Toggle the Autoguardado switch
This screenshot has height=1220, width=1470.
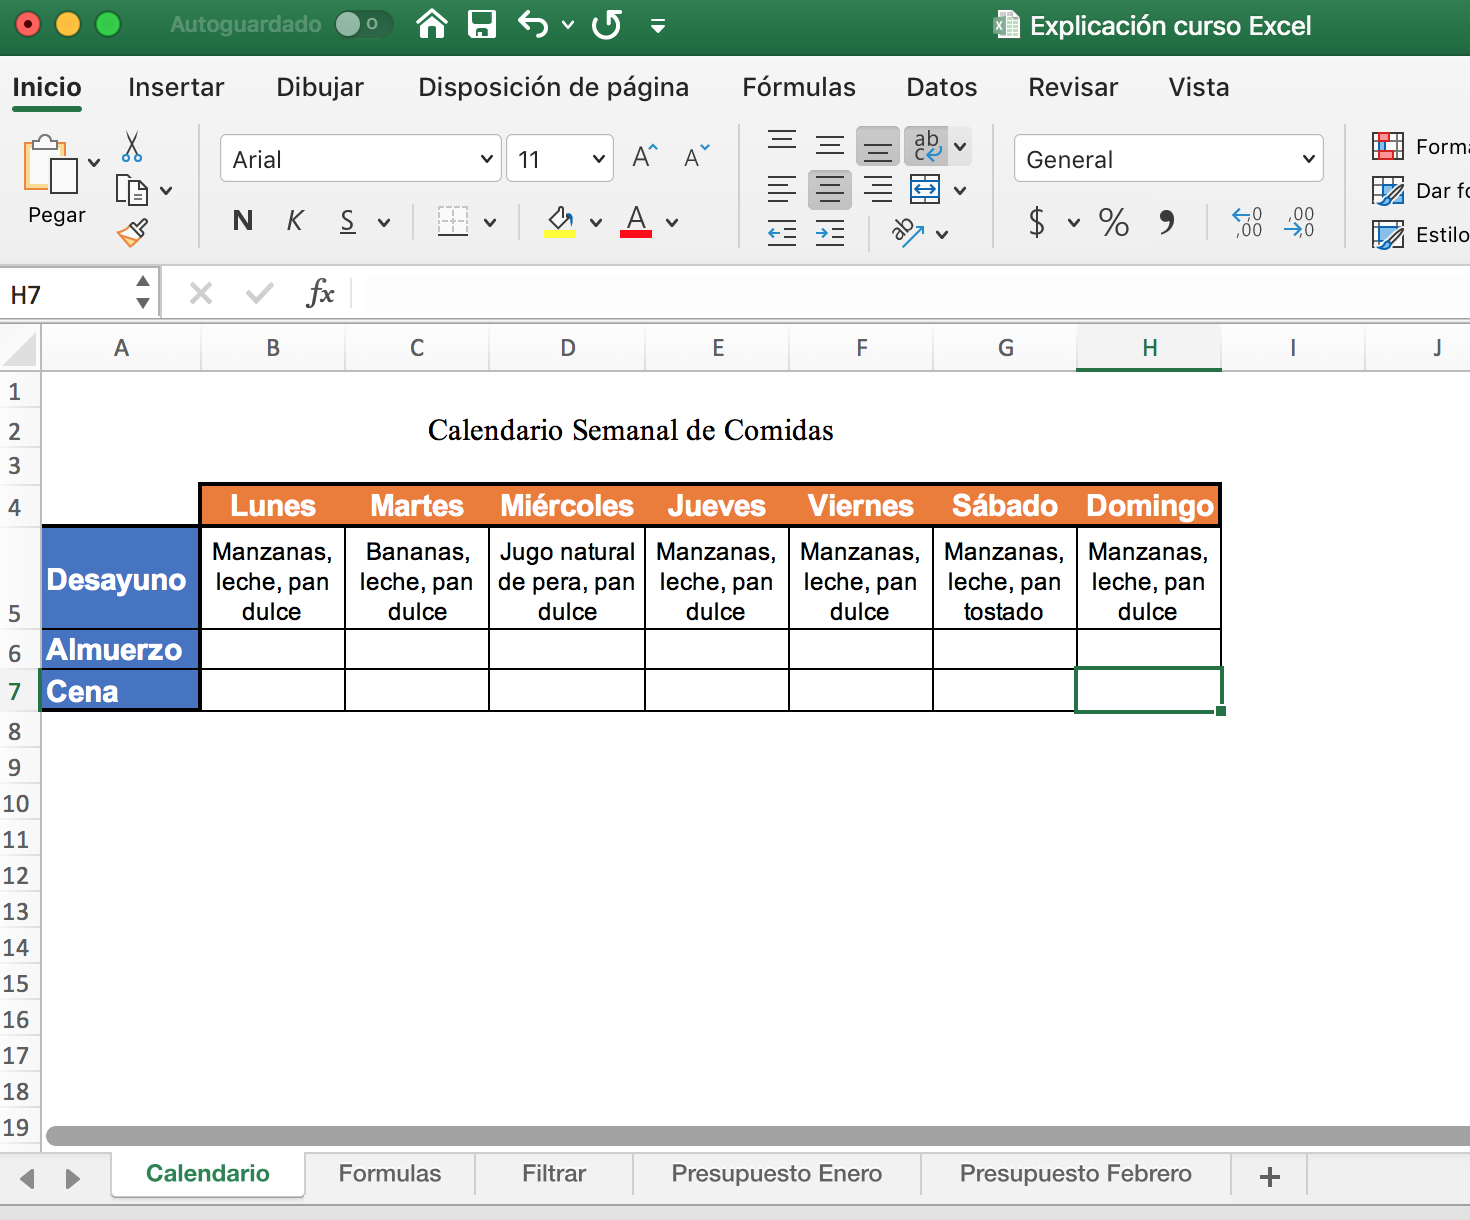(x=363, y=24)
